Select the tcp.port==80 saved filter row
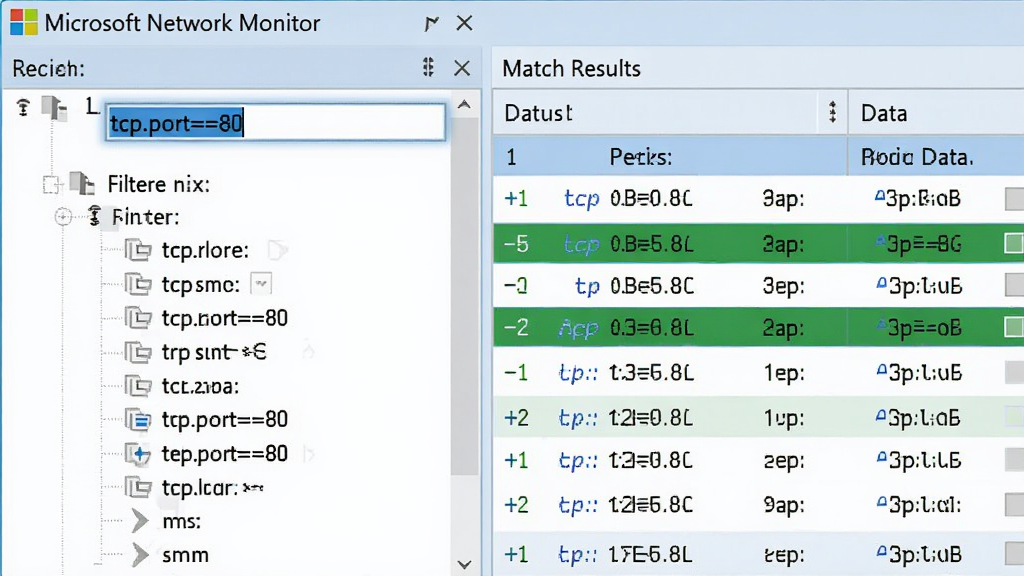1024x576 pixels. [x=225, y=419]
